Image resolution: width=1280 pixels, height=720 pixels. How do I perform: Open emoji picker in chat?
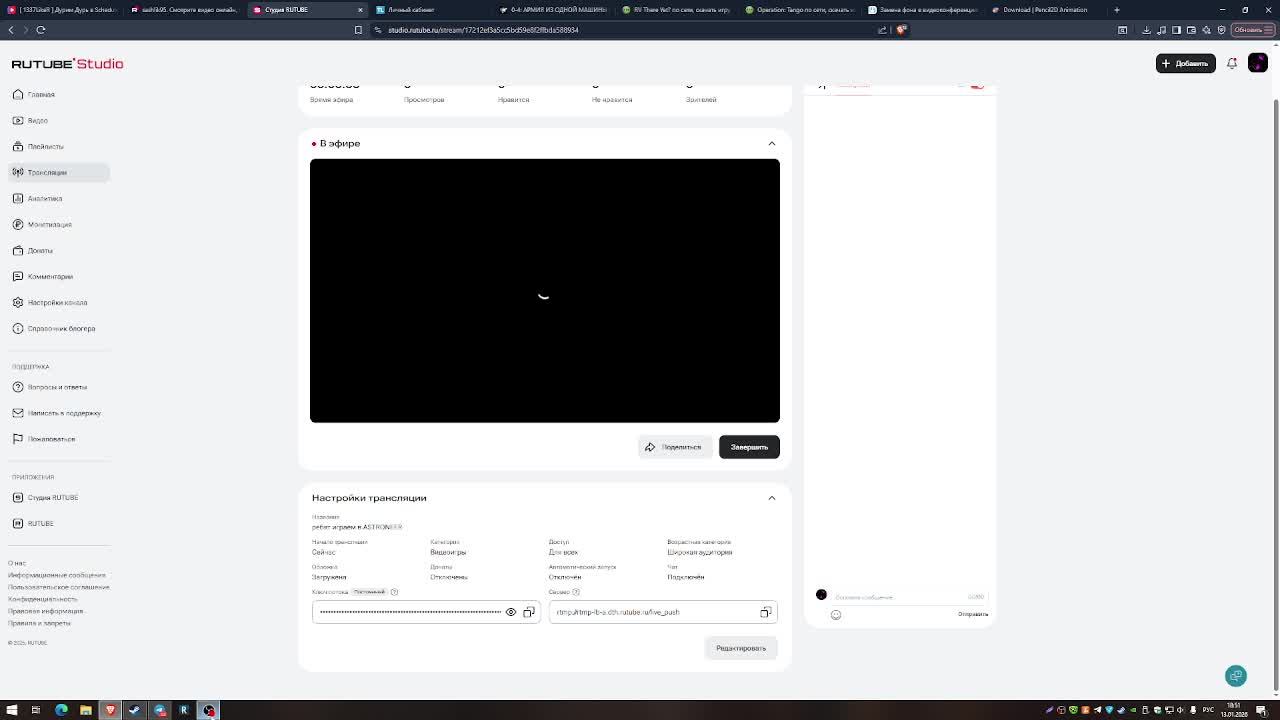[836, 615]
